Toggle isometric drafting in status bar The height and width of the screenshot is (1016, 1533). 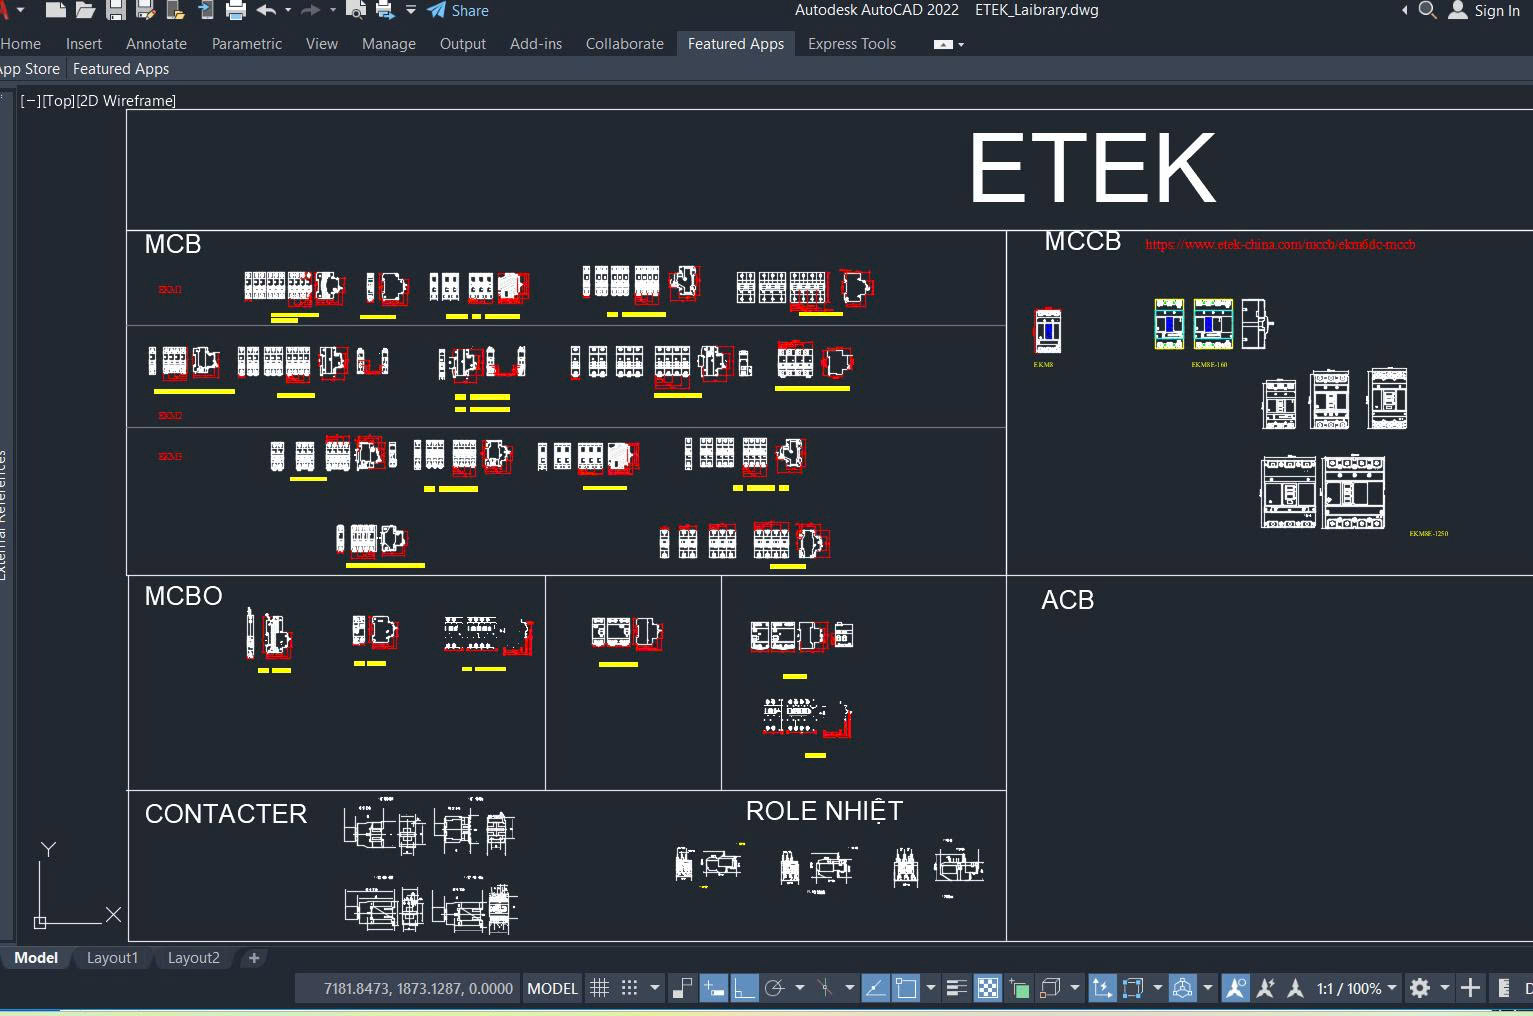(825, 988)
